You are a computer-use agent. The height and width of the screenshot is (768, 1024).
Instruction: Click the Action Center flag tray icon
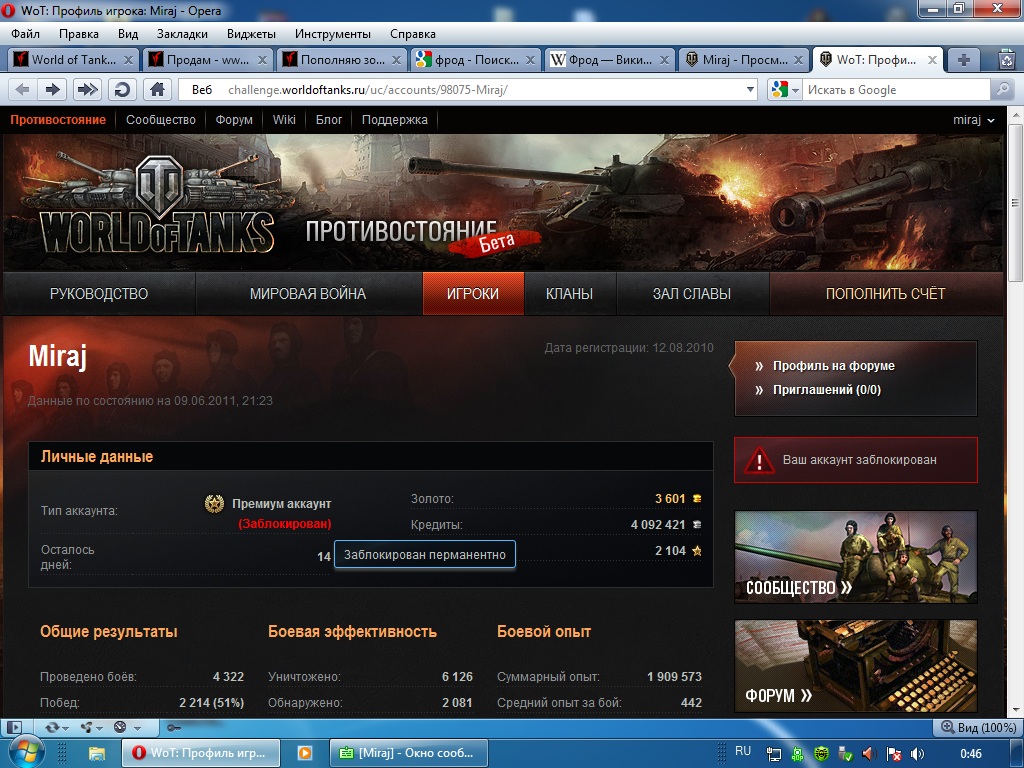tap(893, 754)
